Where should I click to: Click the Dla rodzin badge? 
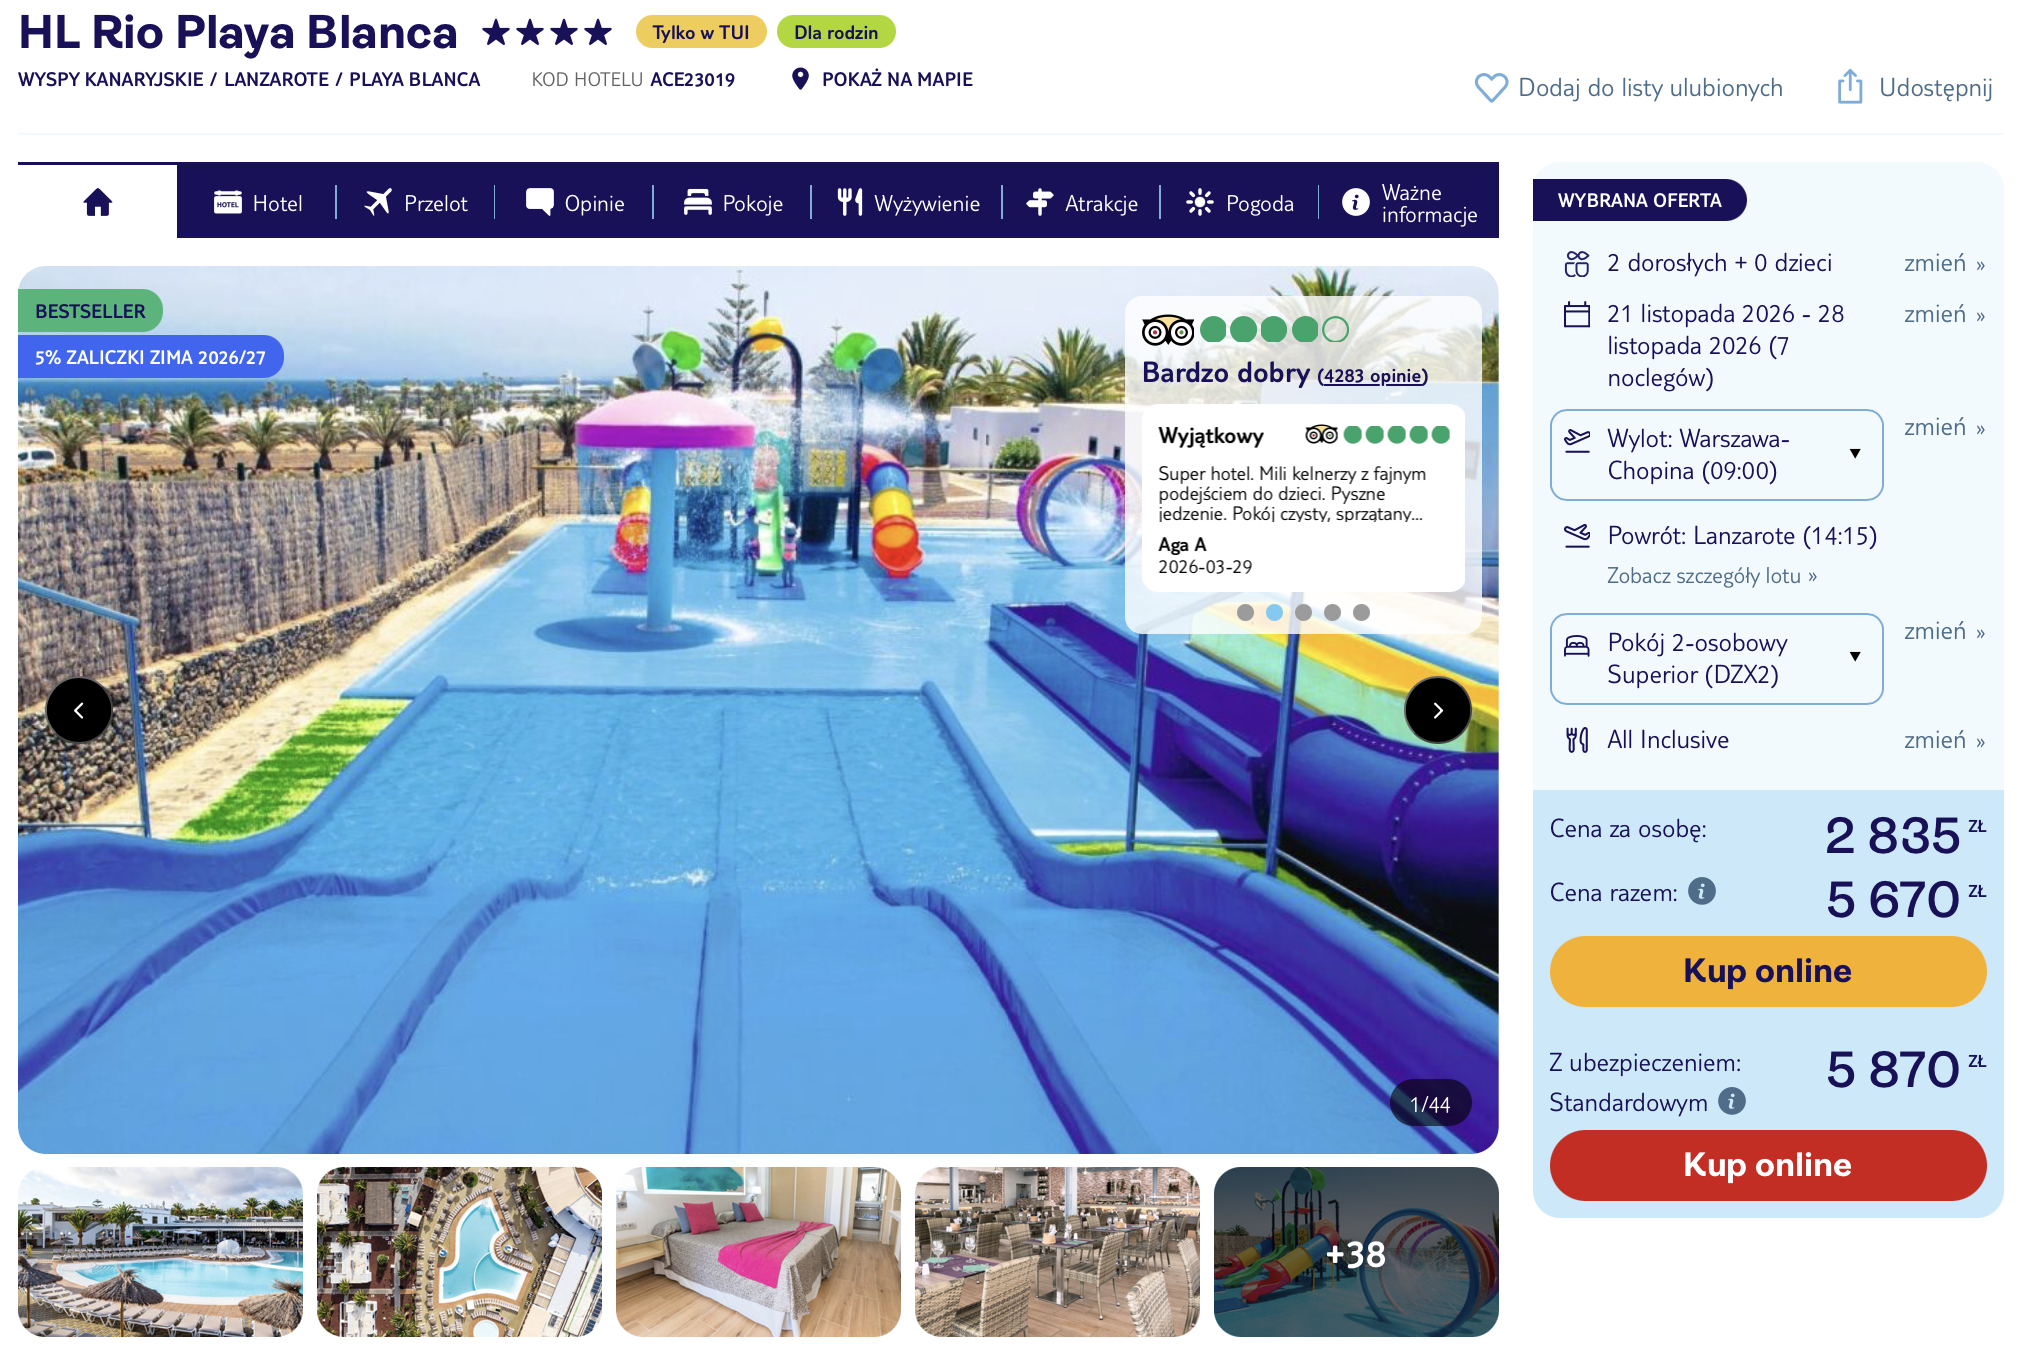tap(836, 32)
